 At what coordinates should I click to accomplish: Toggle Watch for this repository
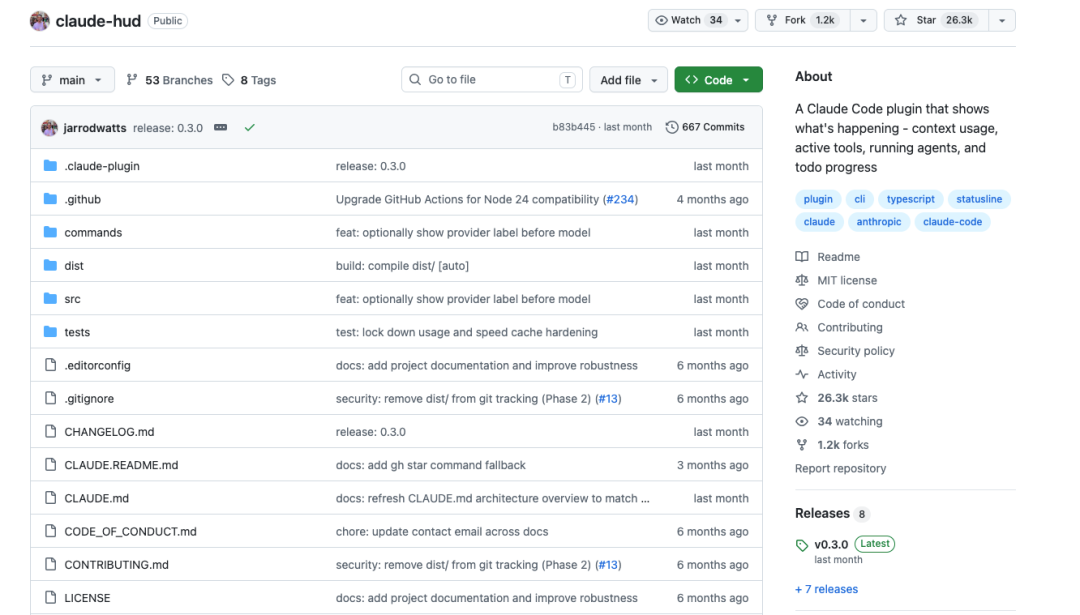pyautogui.click(x=689, y=20)
